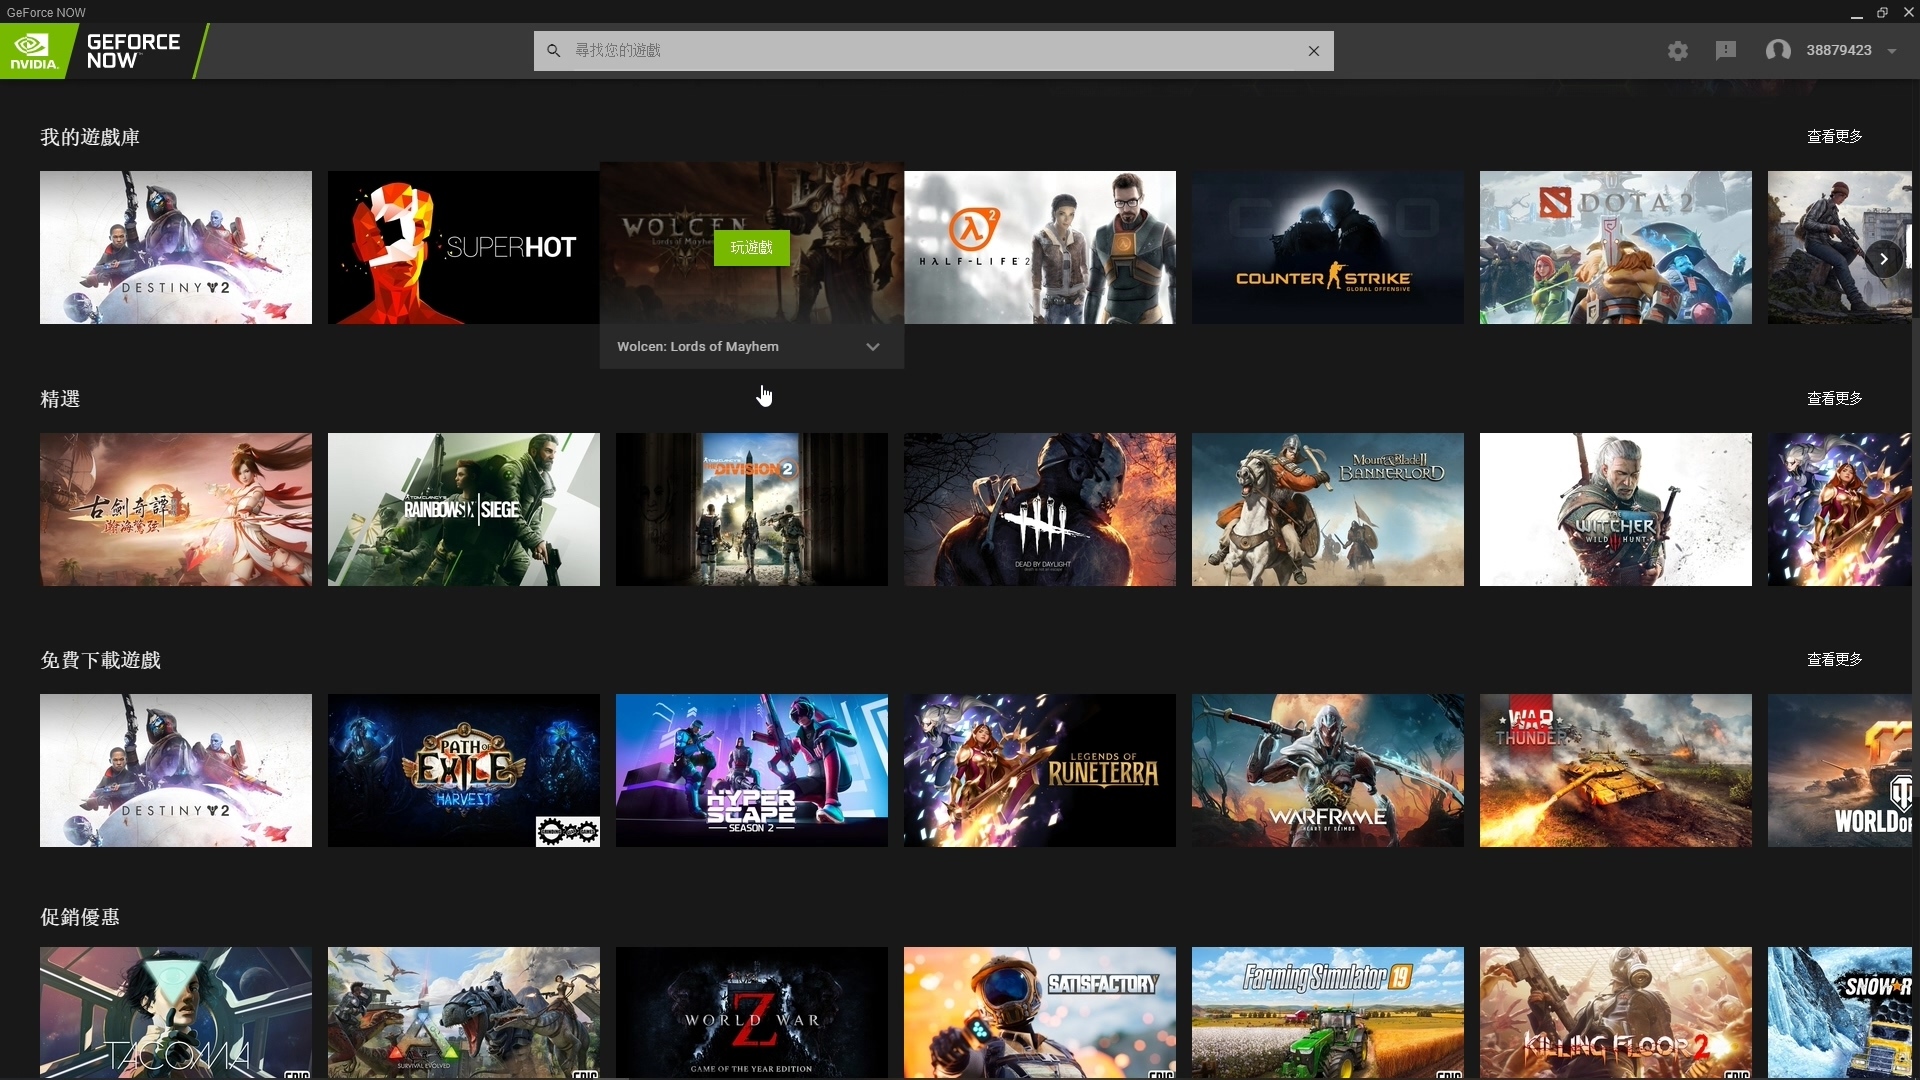
Task: Minimize the GeForce NOW window
Action: point(1856,13)
